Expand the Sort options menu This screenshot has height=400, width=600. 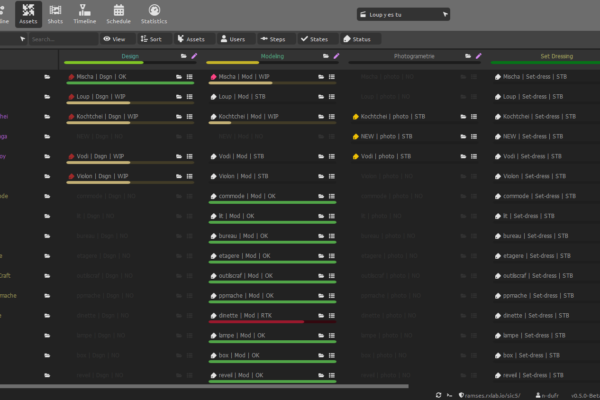[x=151, y=39]
